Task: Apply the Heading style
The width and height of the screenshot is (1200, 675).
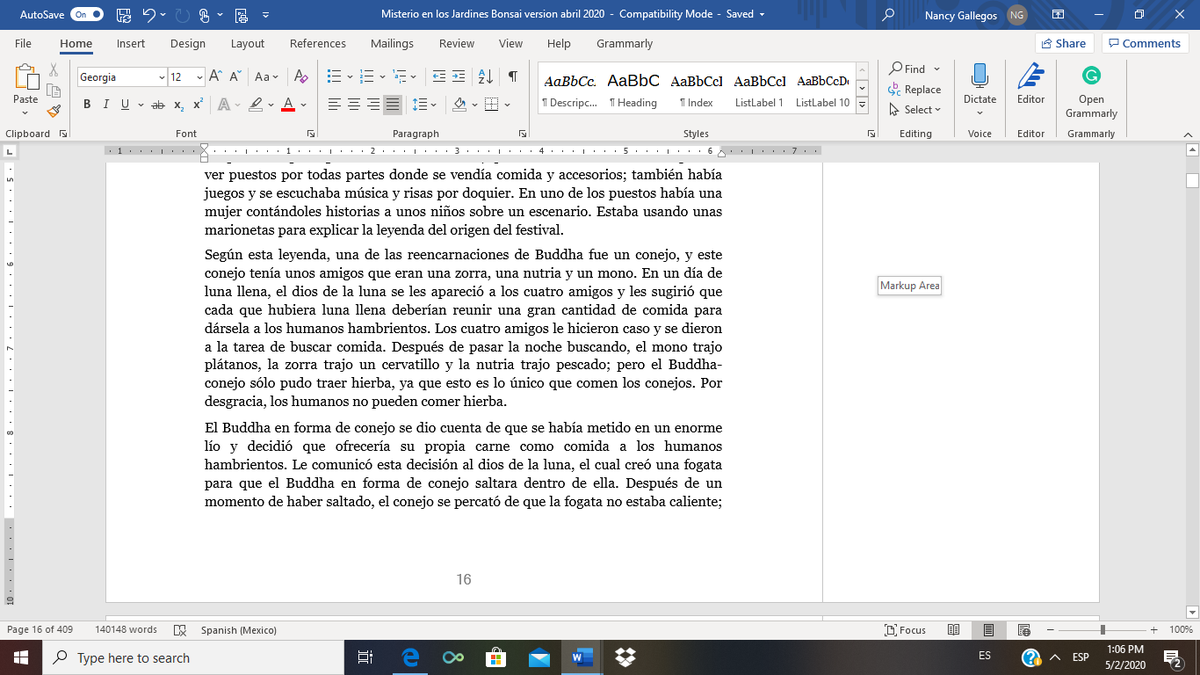Action: coord(633,90)
